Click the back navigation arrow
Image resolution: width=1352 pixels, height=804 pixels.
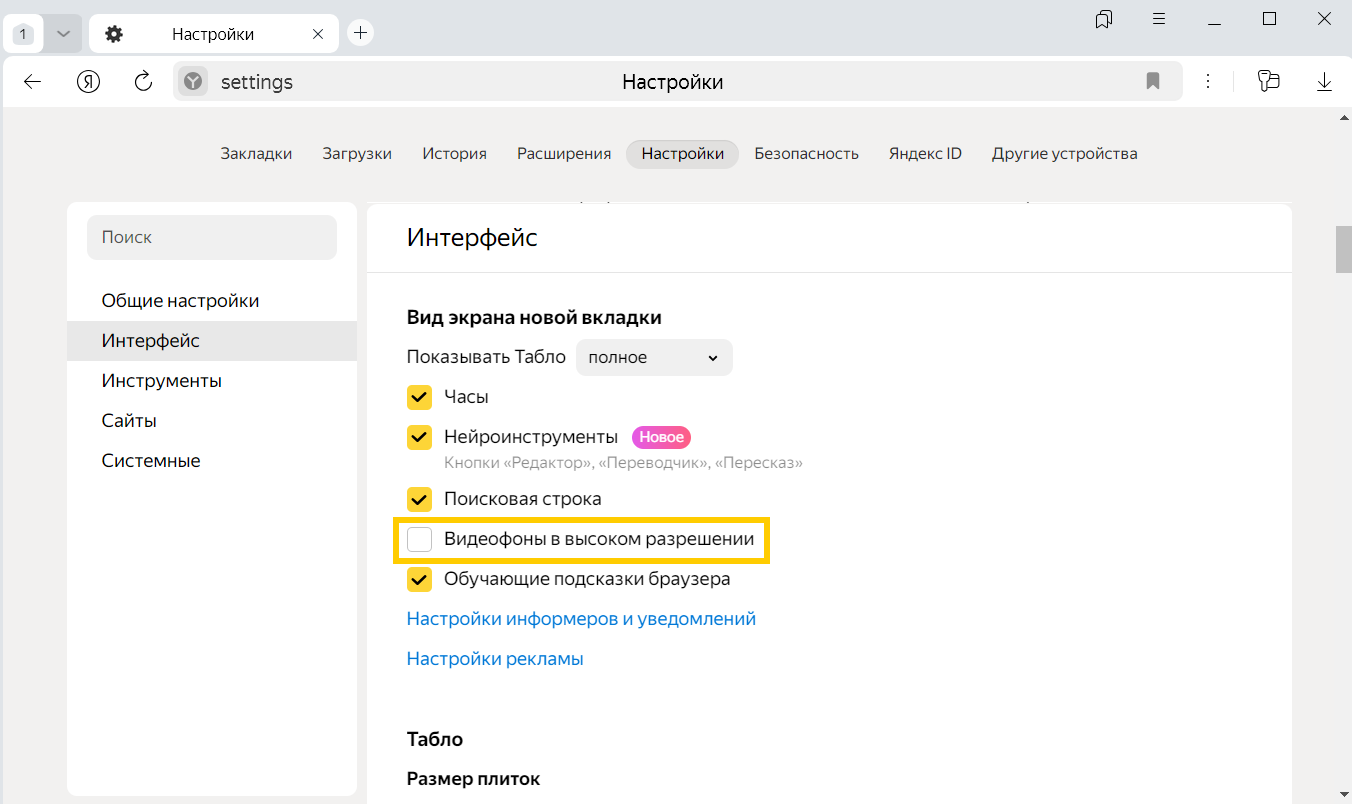[33, 82]
